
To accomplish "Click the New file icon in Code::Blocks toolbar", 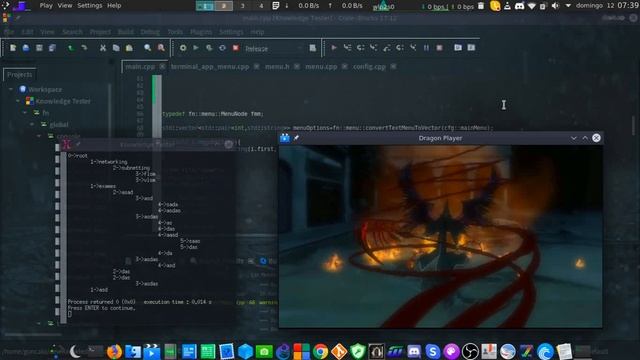I will pos(13,48).
